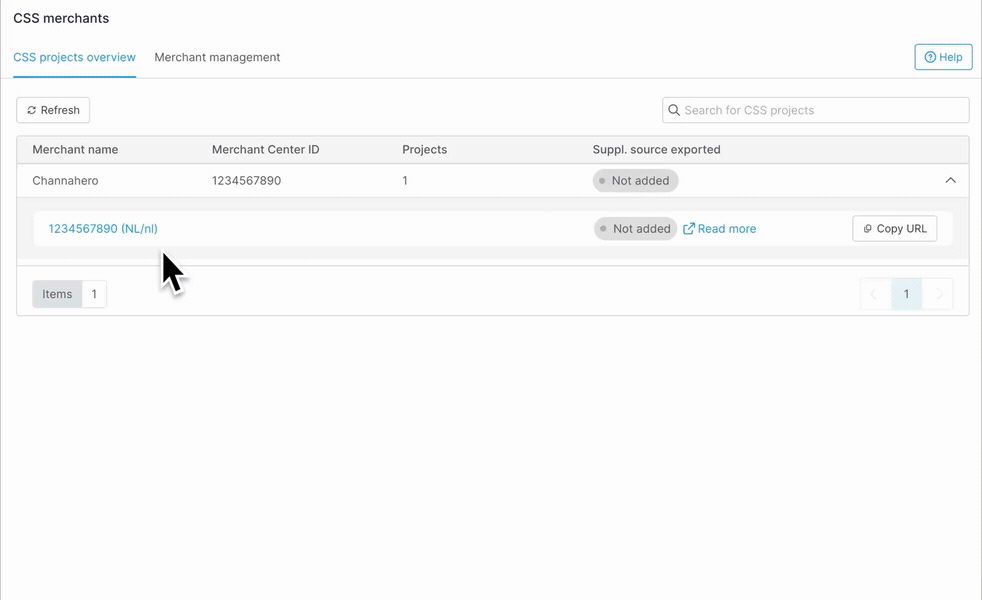
Task: Click Read more next to the Not added badge
Action: [x=727, y=228]
